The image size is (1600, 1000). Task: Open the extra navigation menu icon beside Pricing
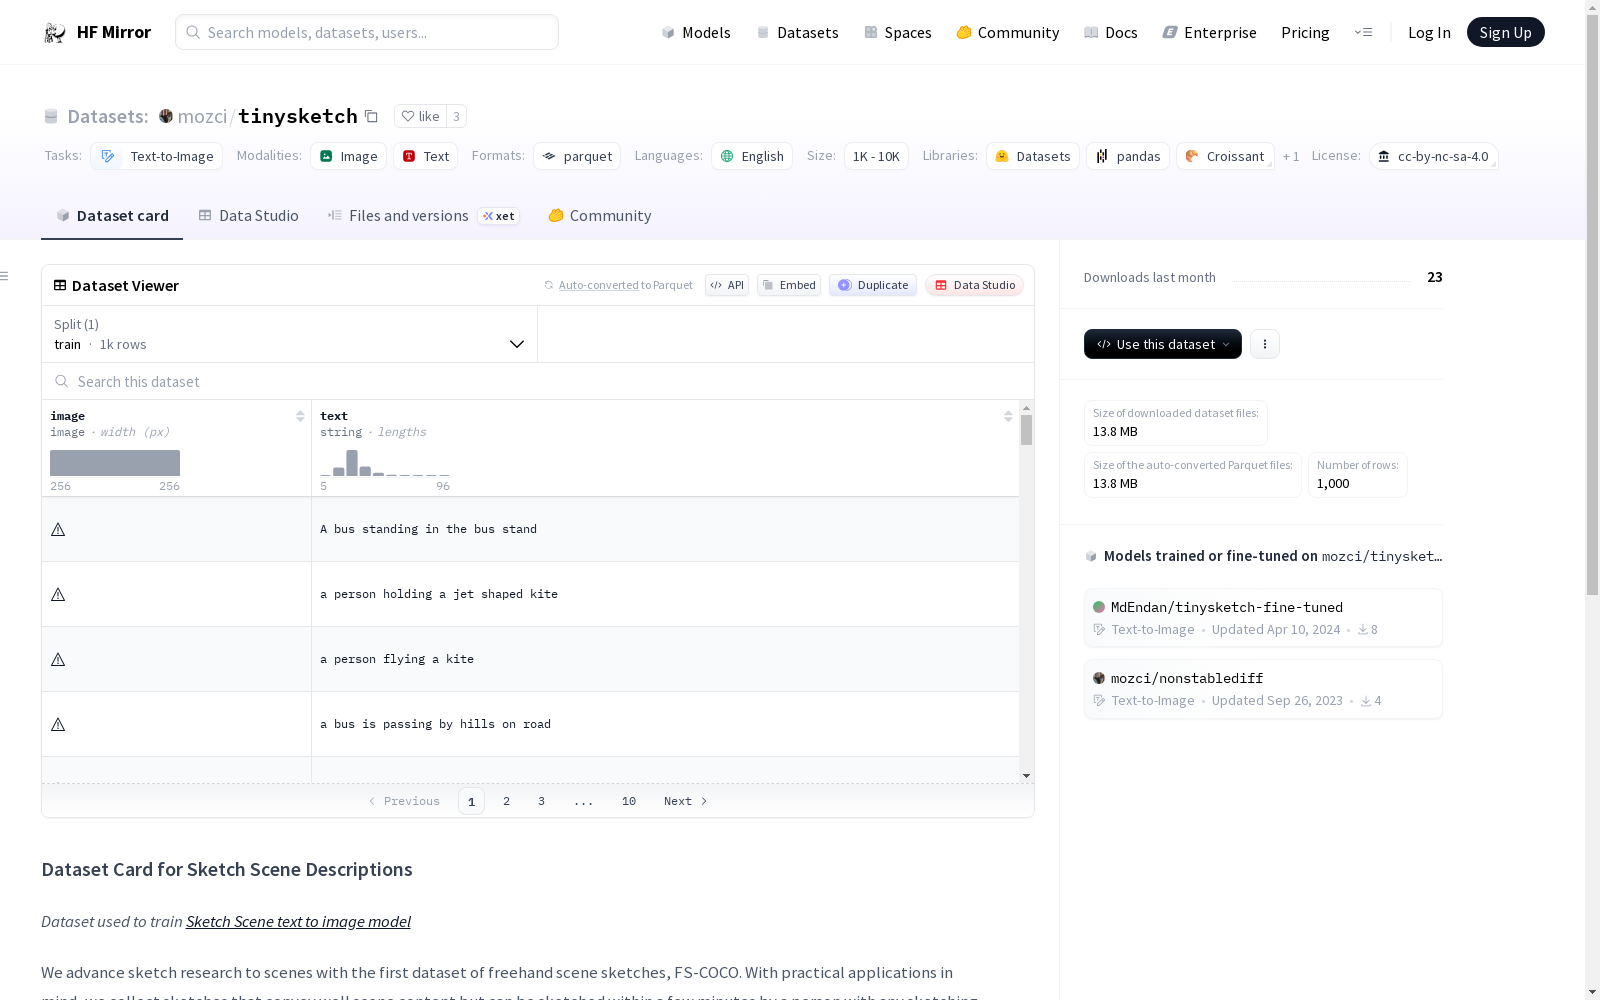tap(1363, 32)
